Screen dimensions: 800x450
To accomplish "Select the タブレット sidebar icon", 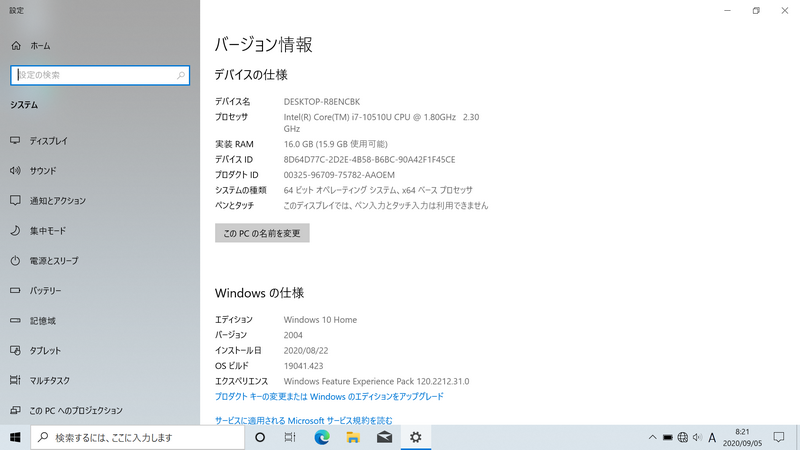I will 15,351.
